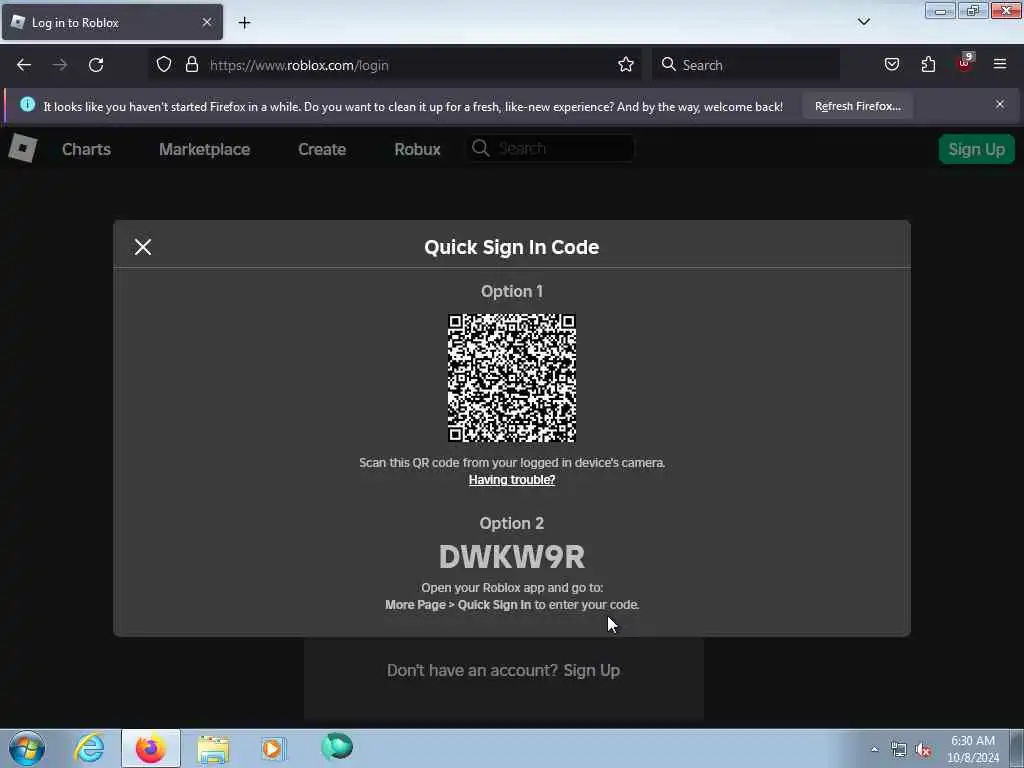Open the Extensions puzzle icon
The image size is (1024, 768).
pos(928,64)
